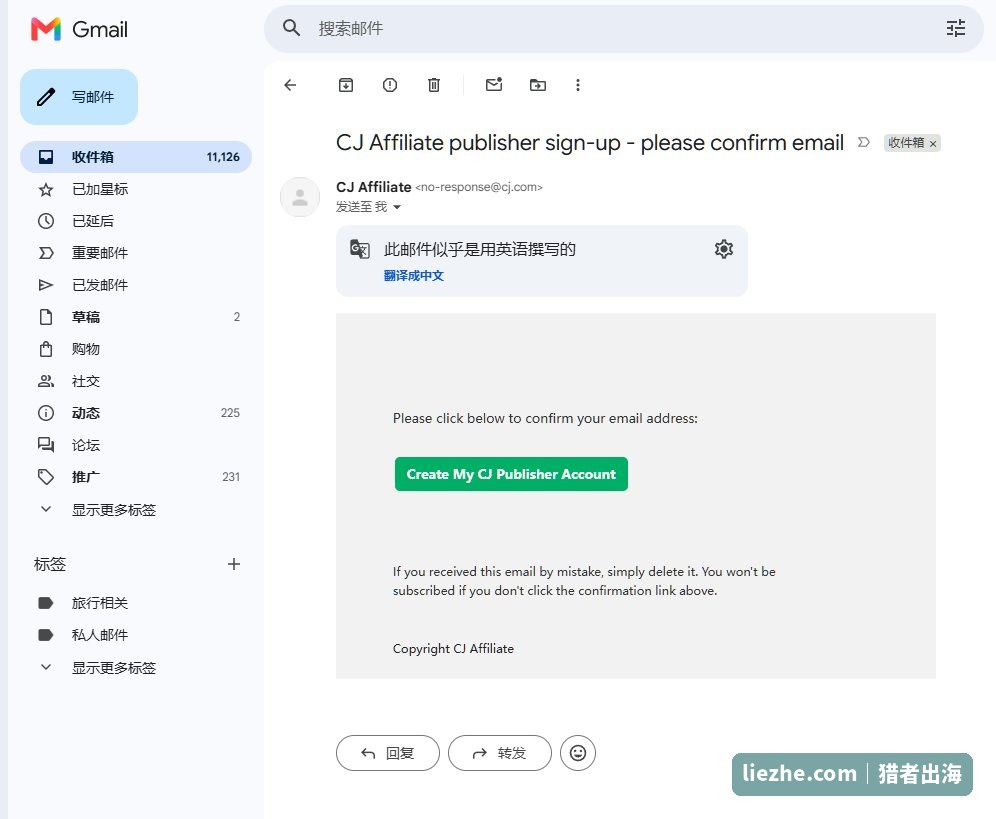Click Copyright CJ Affiliate text
The width and height of the screenshot is (996, 819).
coord(453,649)
